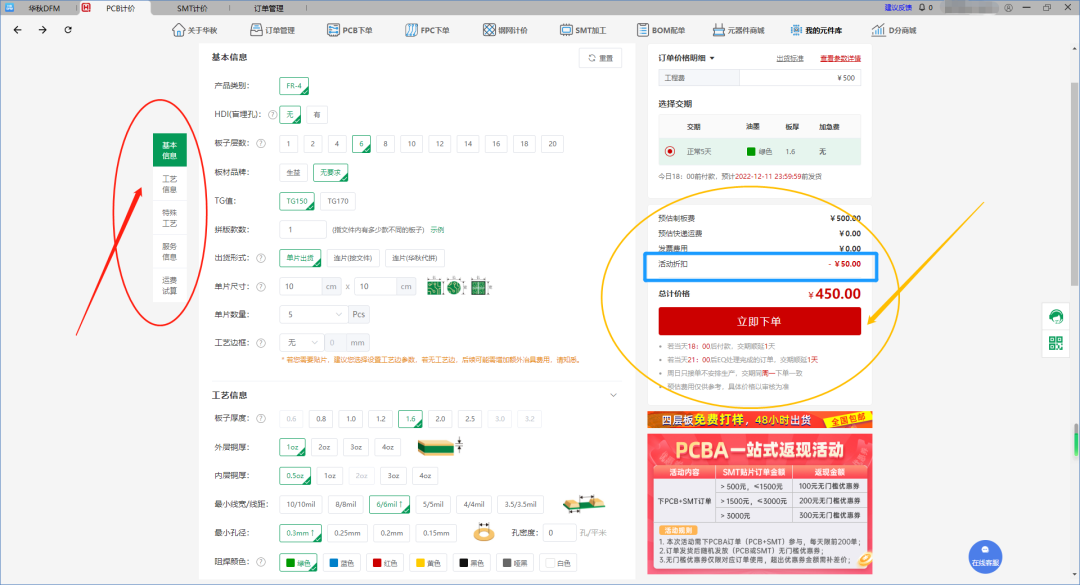Select the 正常5天 delivery radio button
Image resolution: width=1080 pixels, height=585 pixels.
(x=669, y=152)
